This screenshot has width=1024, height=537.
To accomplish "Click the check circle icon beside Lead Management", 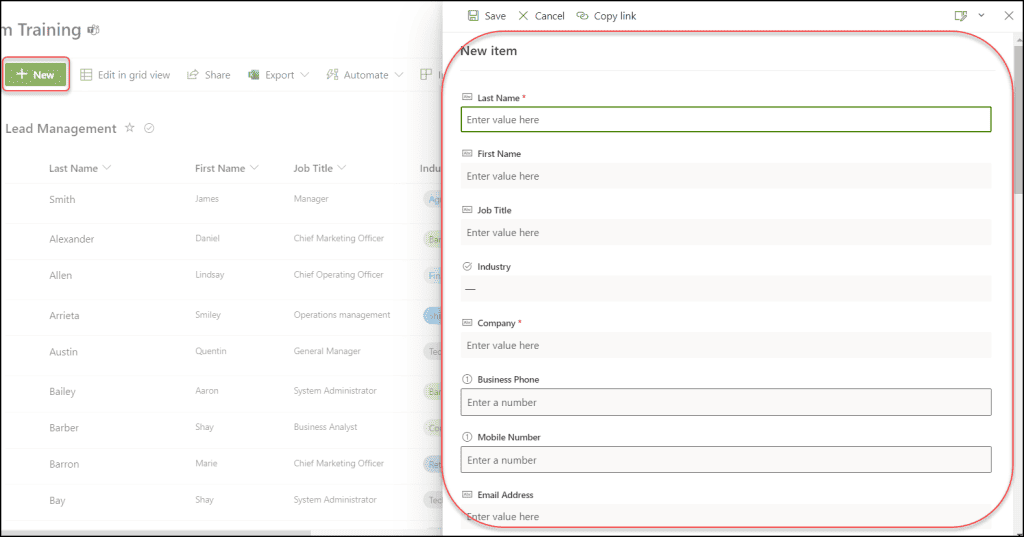I will click(149, 128).
